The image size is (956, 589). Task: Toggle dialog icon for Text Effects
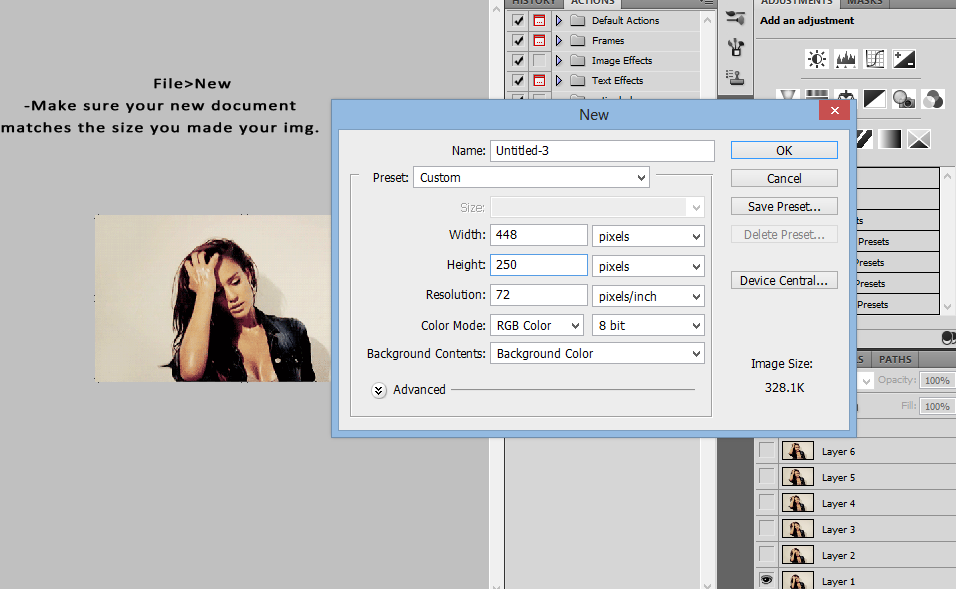tap(539, 80)
